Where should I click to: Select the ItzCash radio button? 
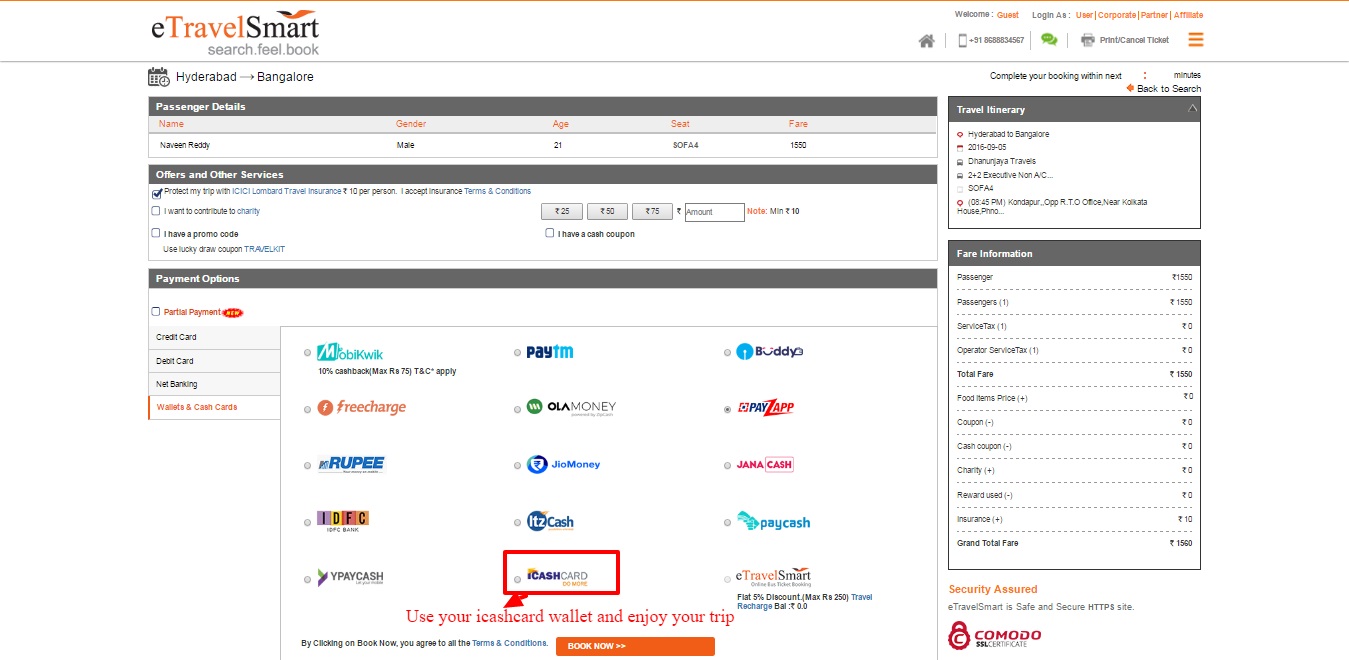tap(517, 522)
